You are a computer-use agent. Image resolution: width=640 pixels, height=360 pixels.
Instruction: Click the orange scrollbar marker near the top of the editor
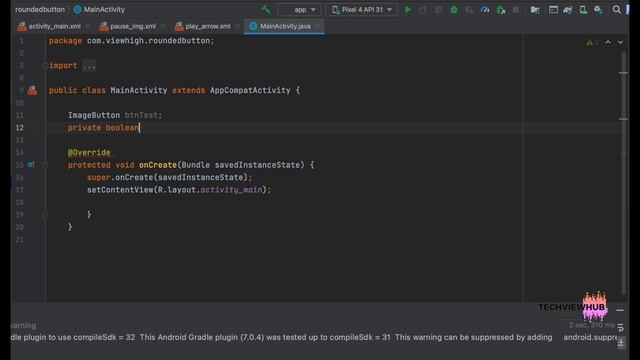click(x=623, y=73)
